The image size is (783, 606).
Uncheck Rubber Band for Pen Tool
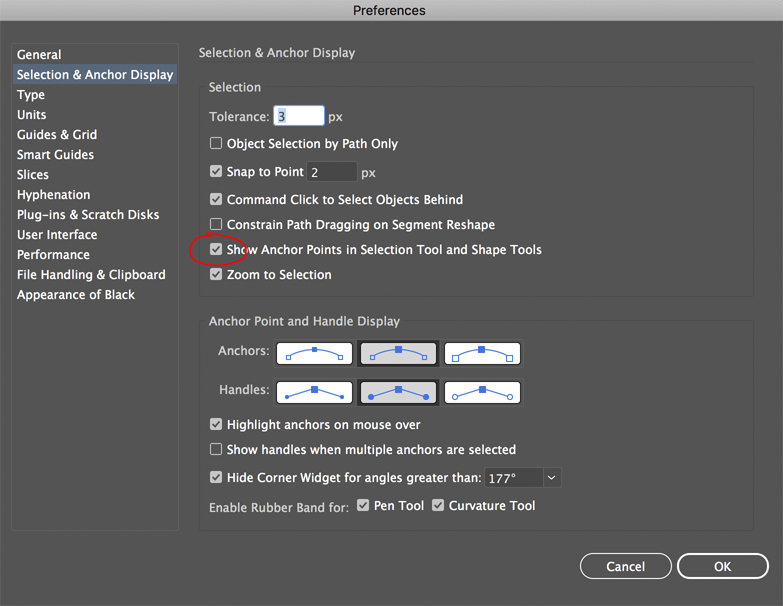pos(363,506)
